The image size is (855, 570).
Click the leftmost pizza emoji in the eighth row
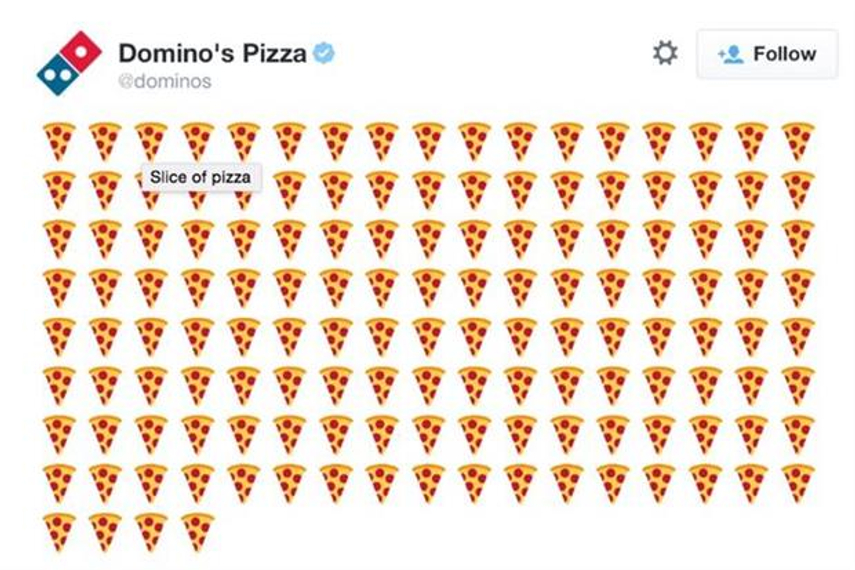tap(59, 483)
